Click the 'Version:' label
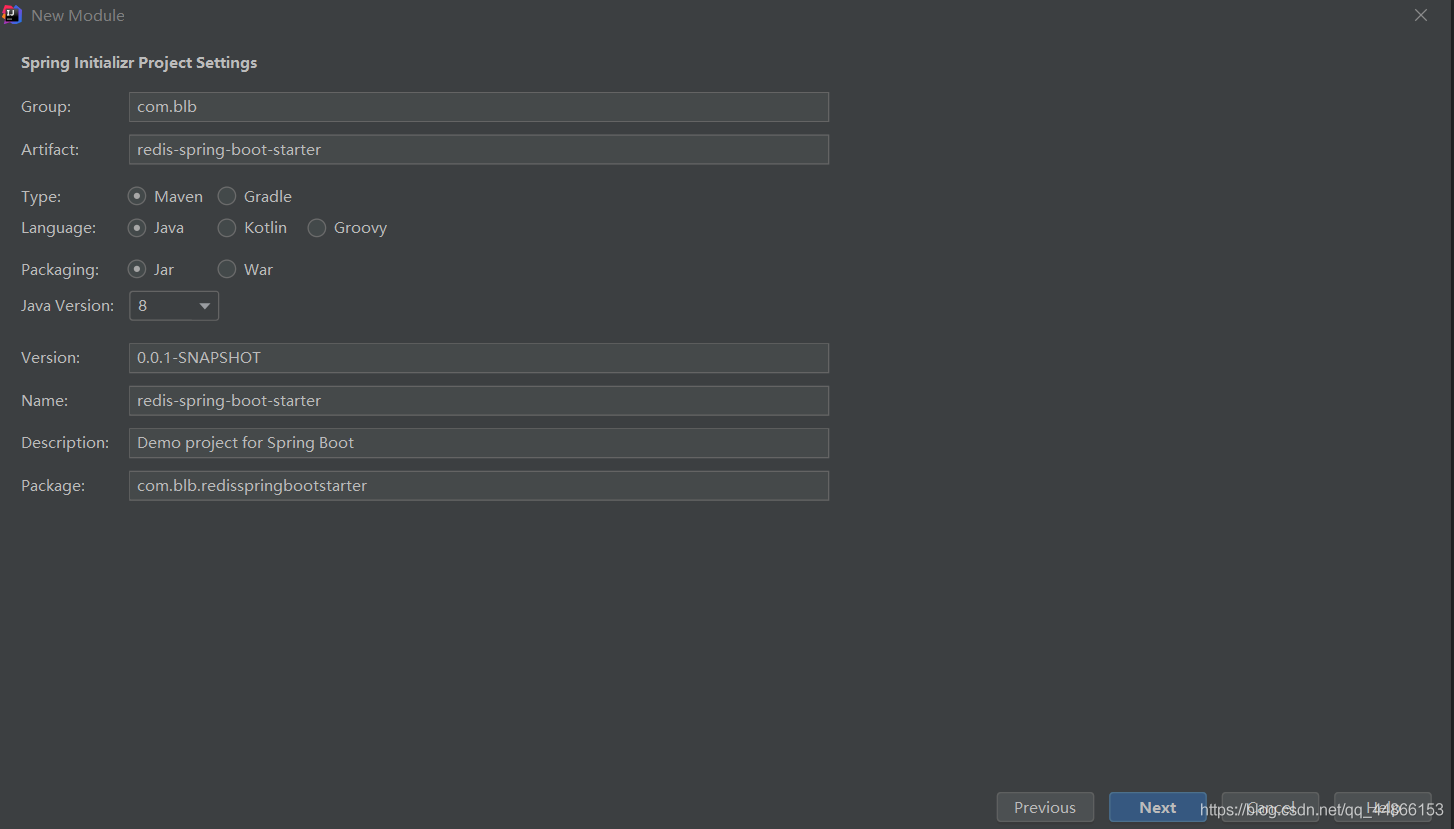The width and height of the screenshot is (1454, 829). click(x=51, y=358)
